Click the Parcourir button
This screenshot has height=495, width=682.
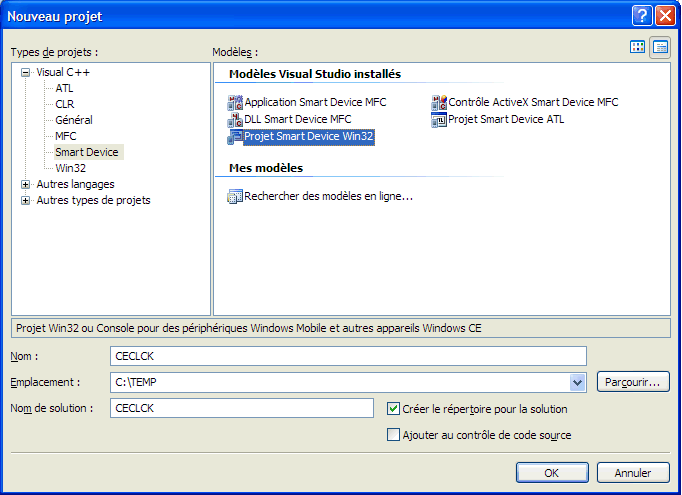[x=632, y=382]
